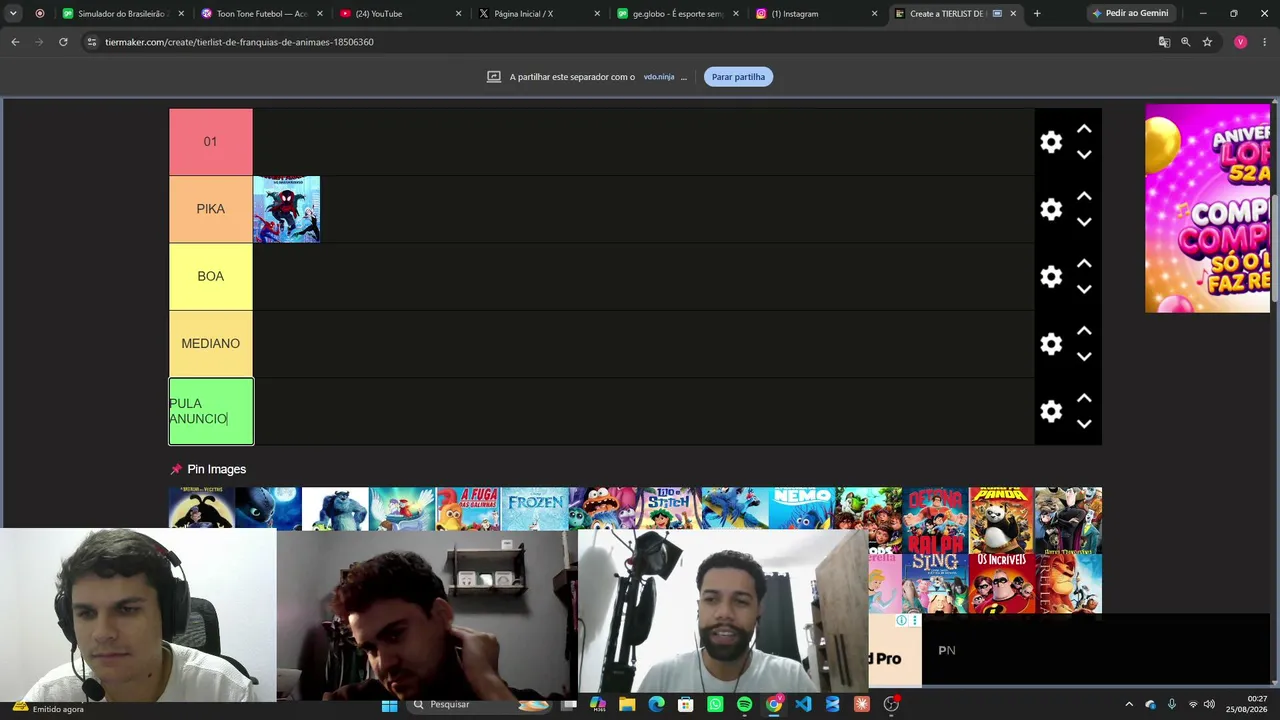Click the Pin Images label
This screenshot has height=720, width=1280.
216,469
